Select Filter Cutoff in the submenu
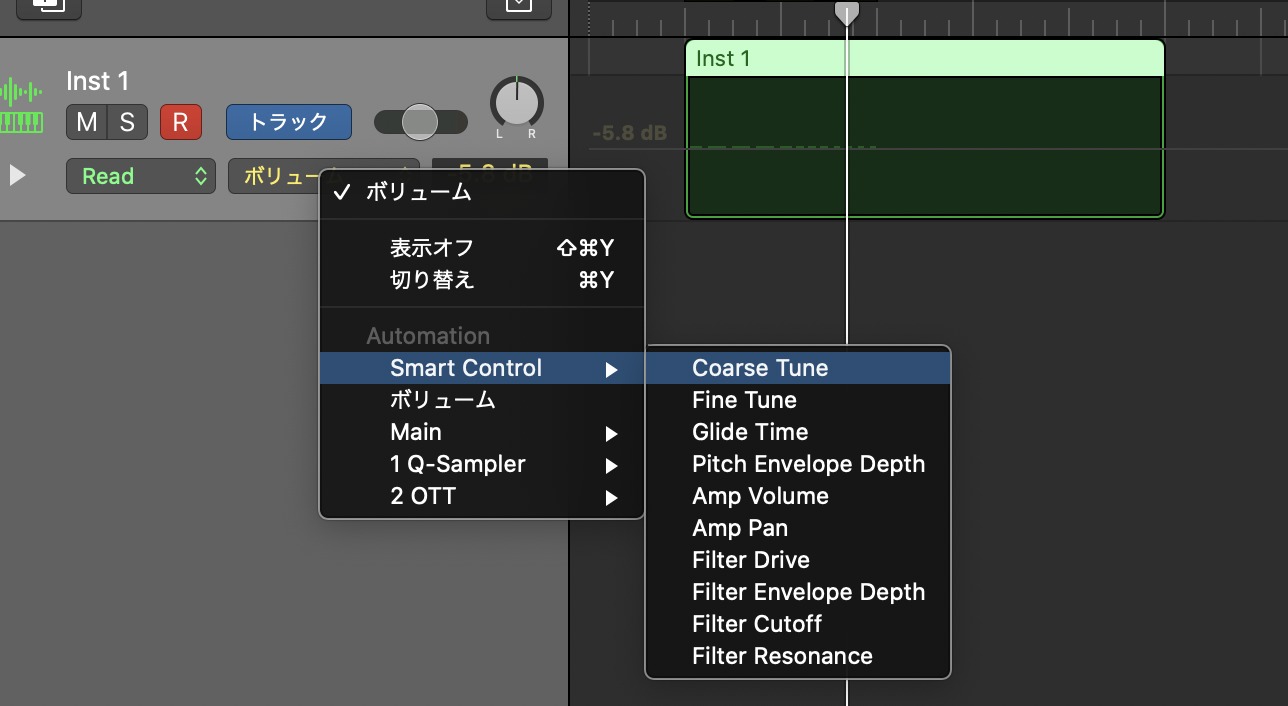 (757, 624)
